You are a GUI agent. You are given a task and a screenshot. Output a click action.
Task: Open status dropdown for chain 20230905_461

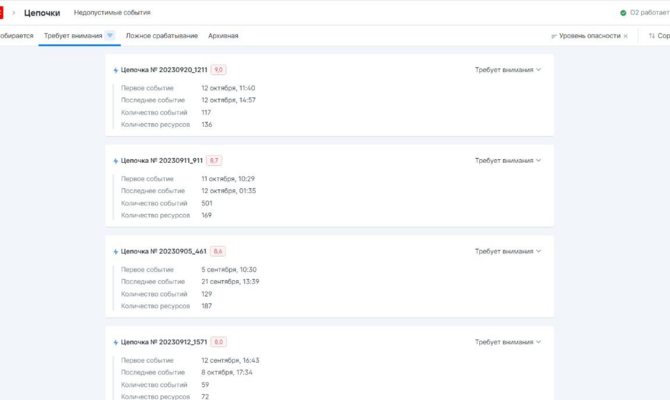pos(508,251)
